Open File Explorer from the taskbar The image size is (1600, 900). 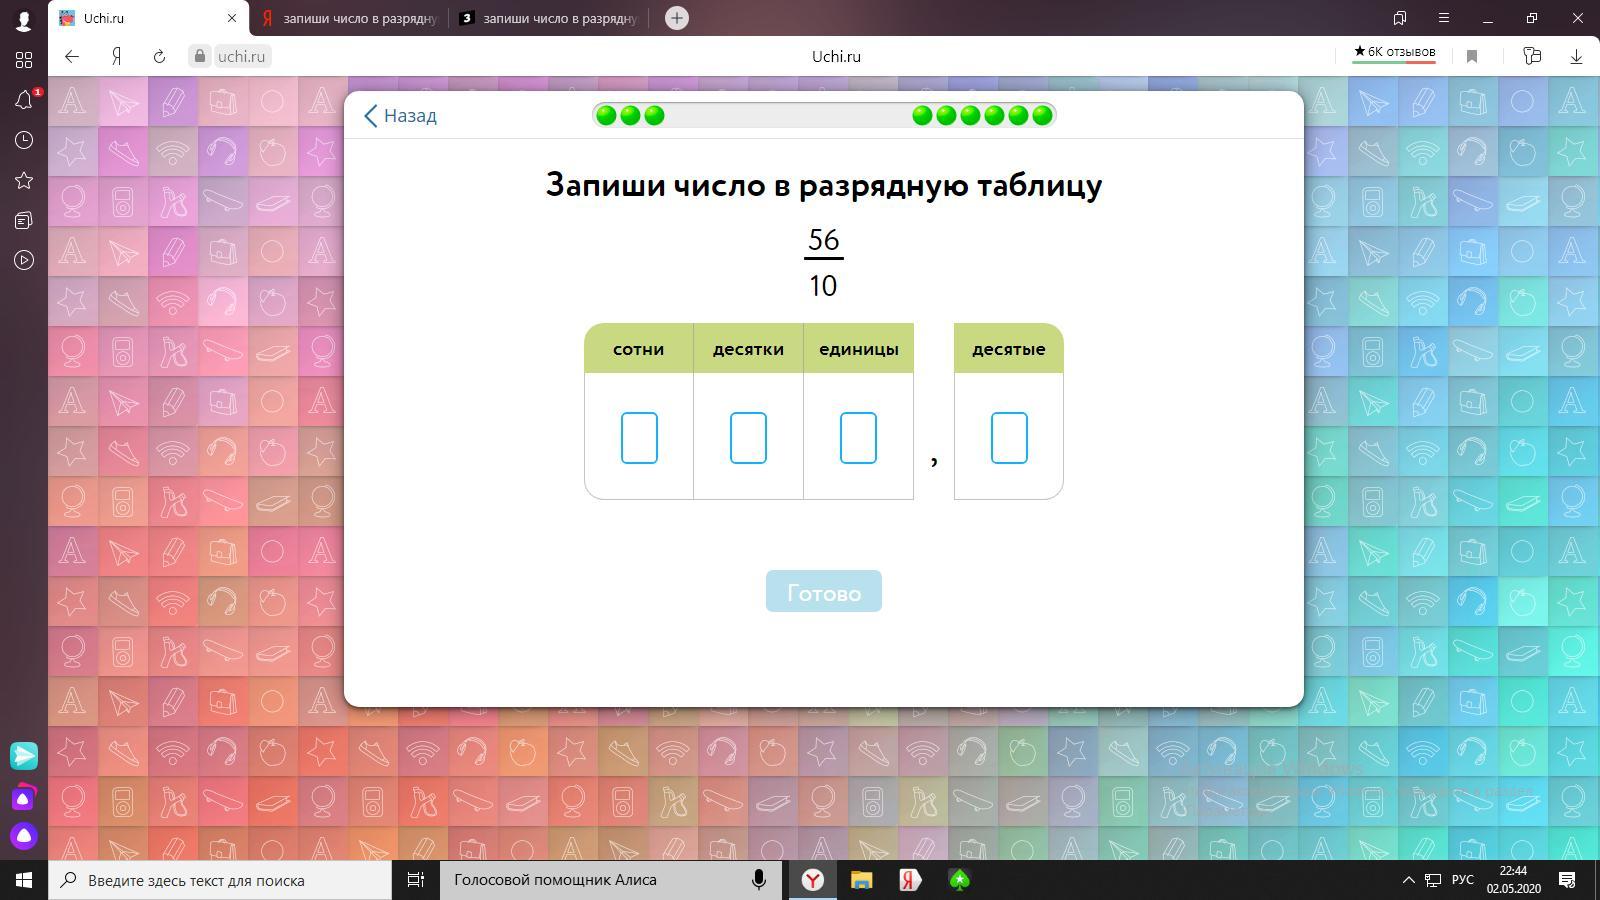[x=861, y=880]
